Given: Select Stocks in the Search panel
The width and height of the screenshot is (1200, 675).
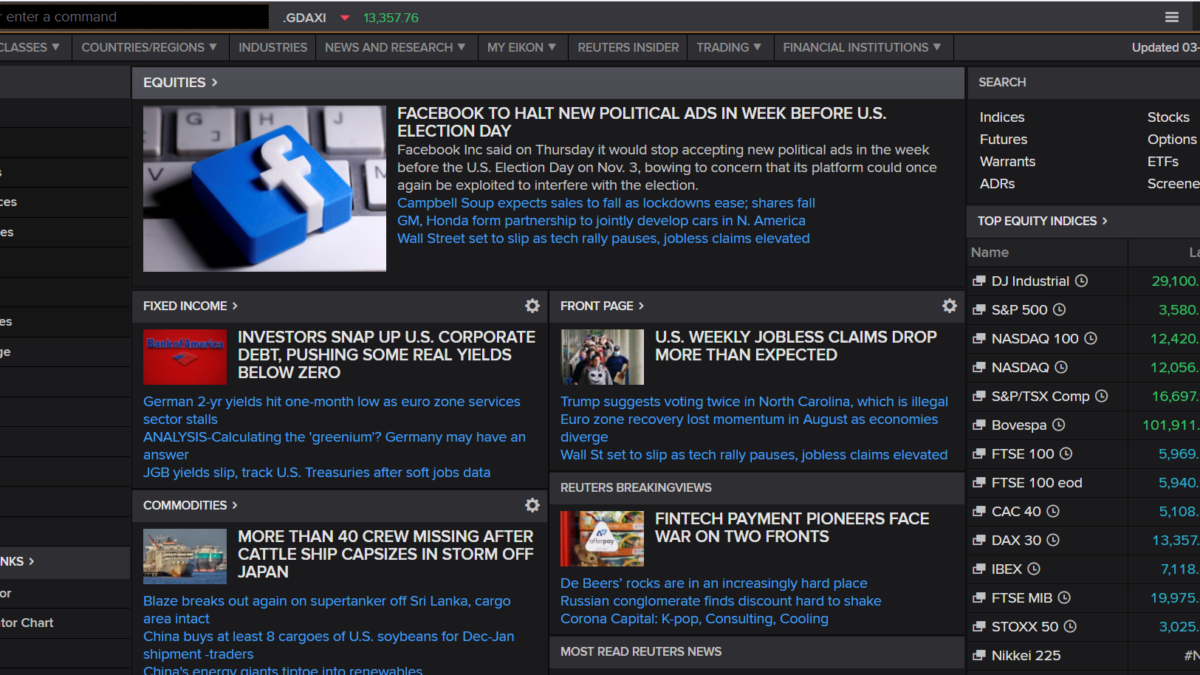Looking at the screenshot, I should (1168, 117).
